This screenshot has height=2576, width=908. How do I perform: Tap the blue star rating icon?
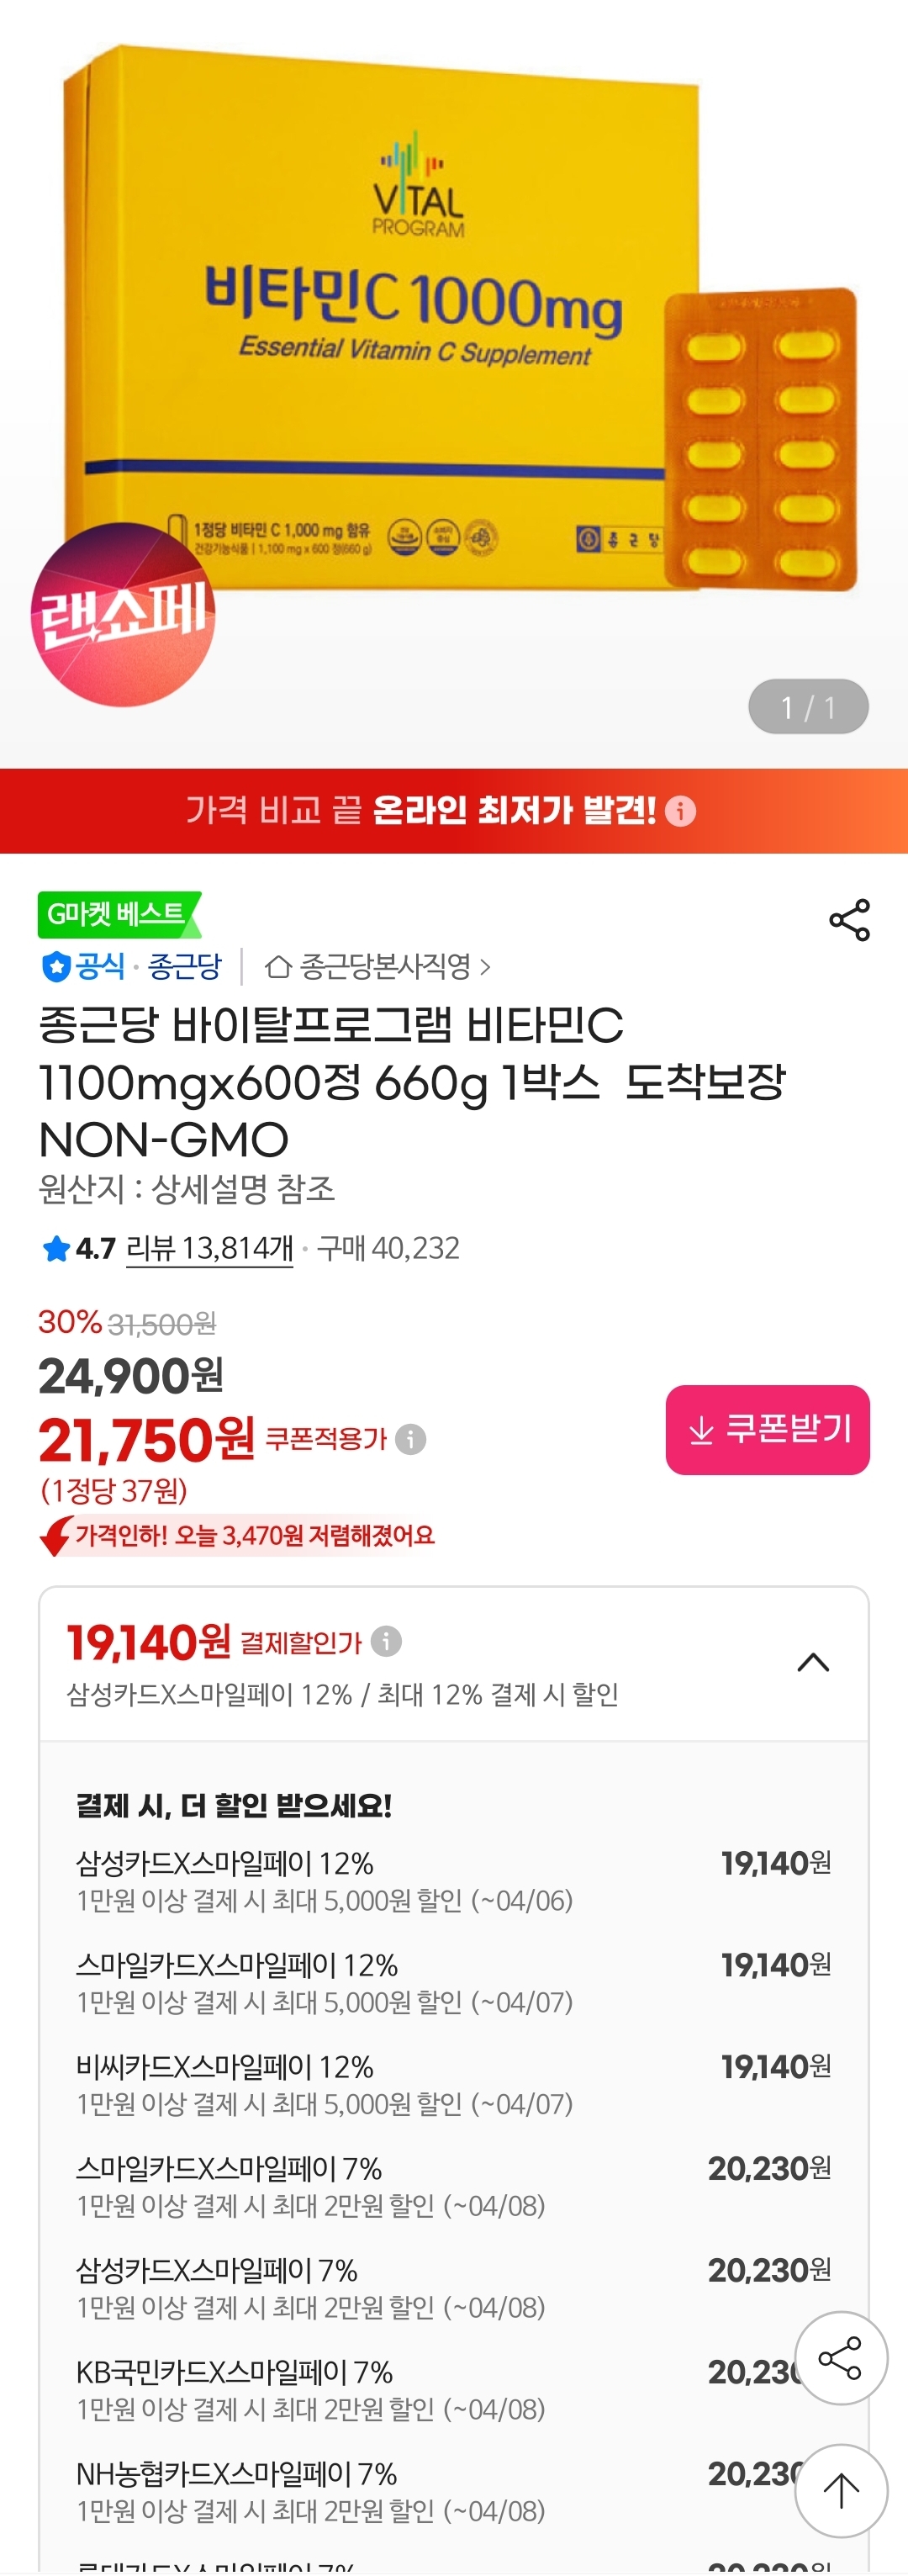coord(56,1248)
